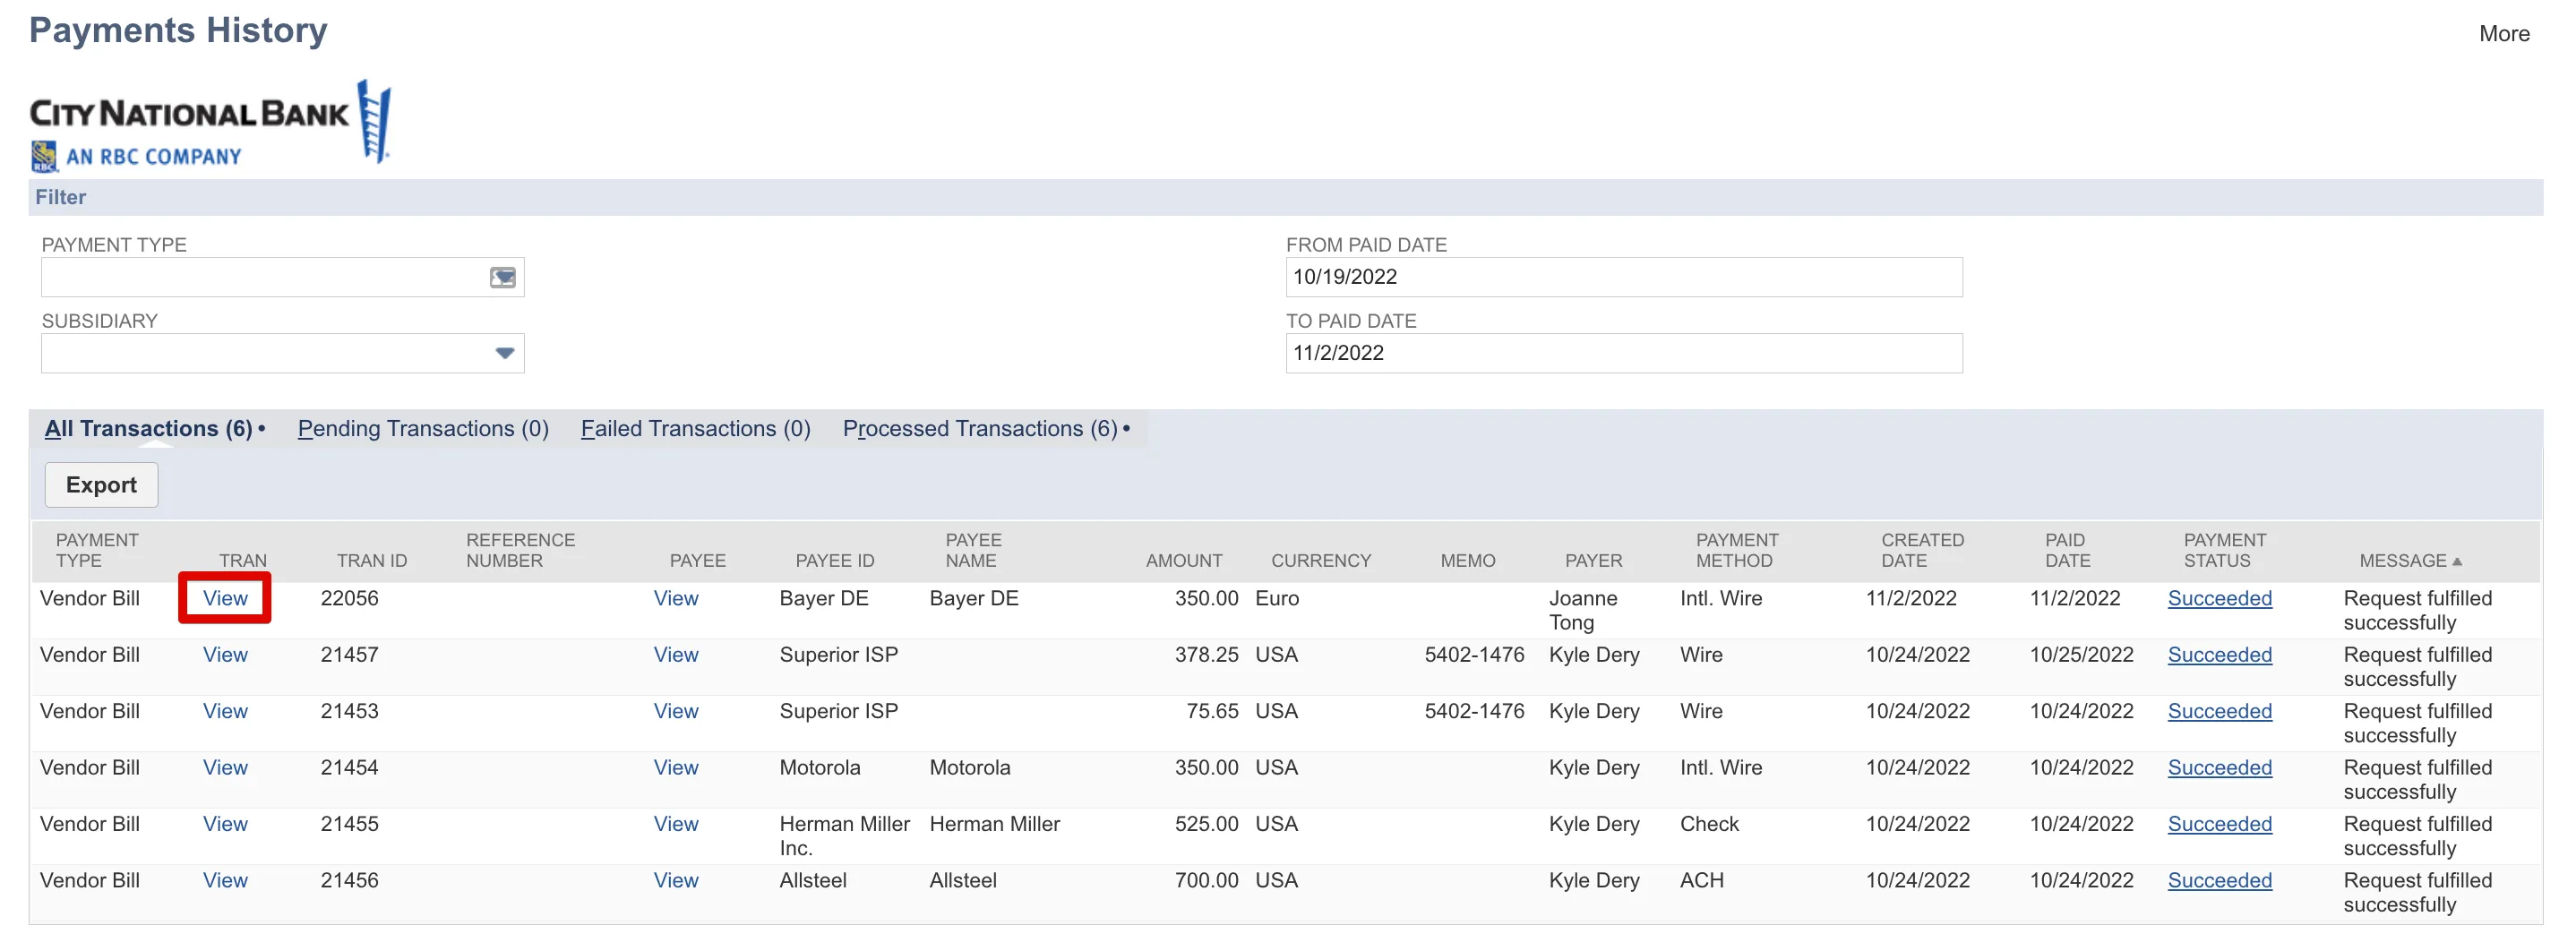The height and width of the screenshot is (951, 2576).
Task: View transaction for Tran ID 22056
Action: (x=225, y=598)
